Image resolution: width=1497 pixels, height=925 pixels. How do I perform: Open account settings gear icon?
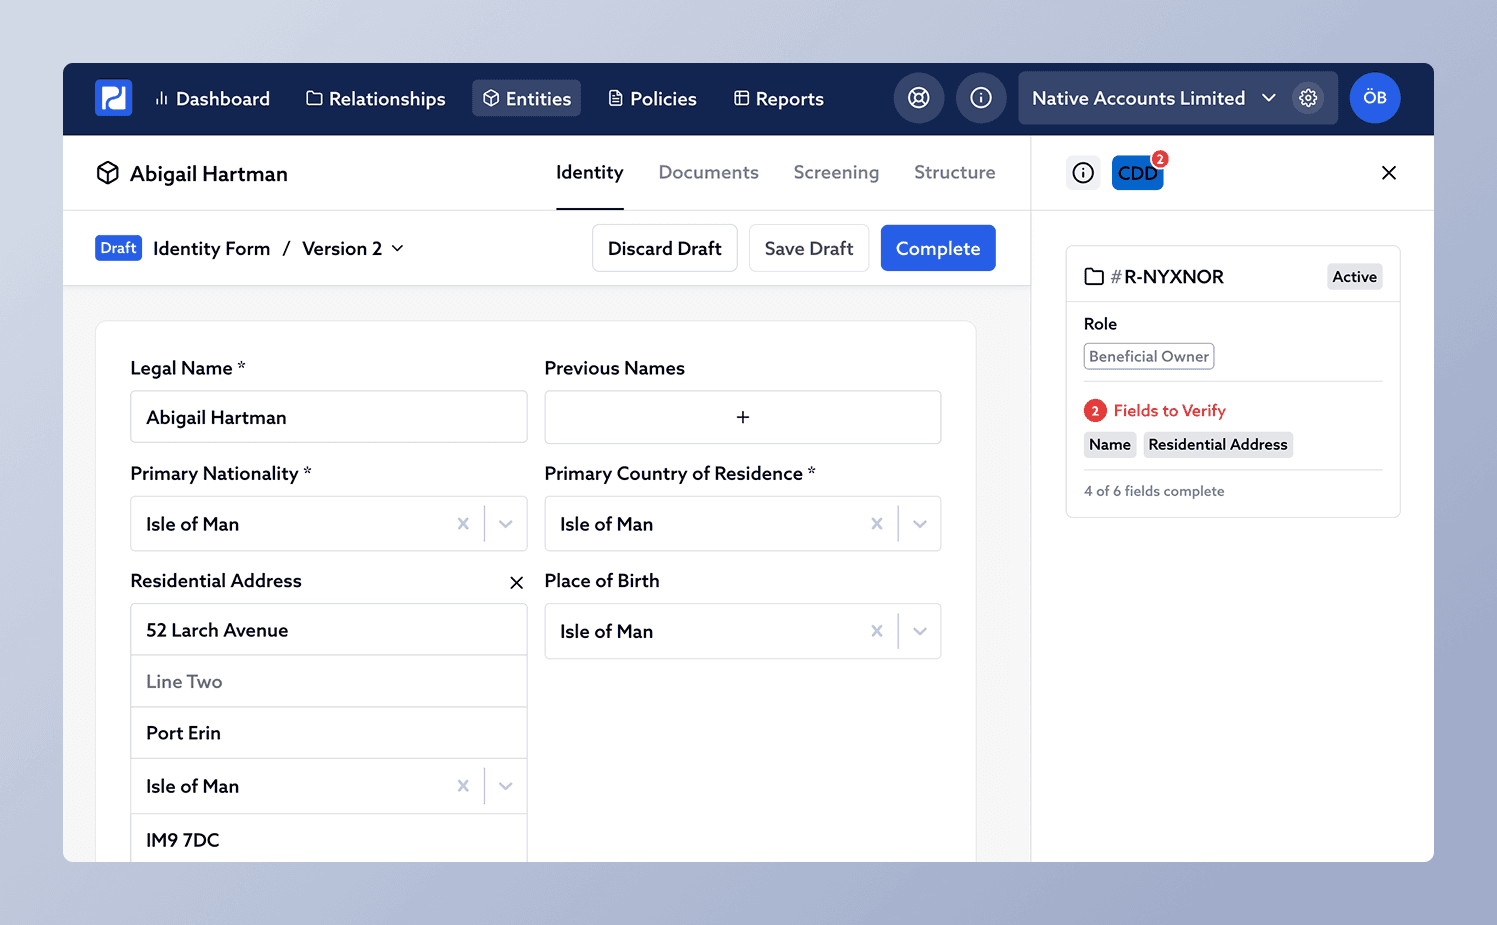click(1308, 98)
